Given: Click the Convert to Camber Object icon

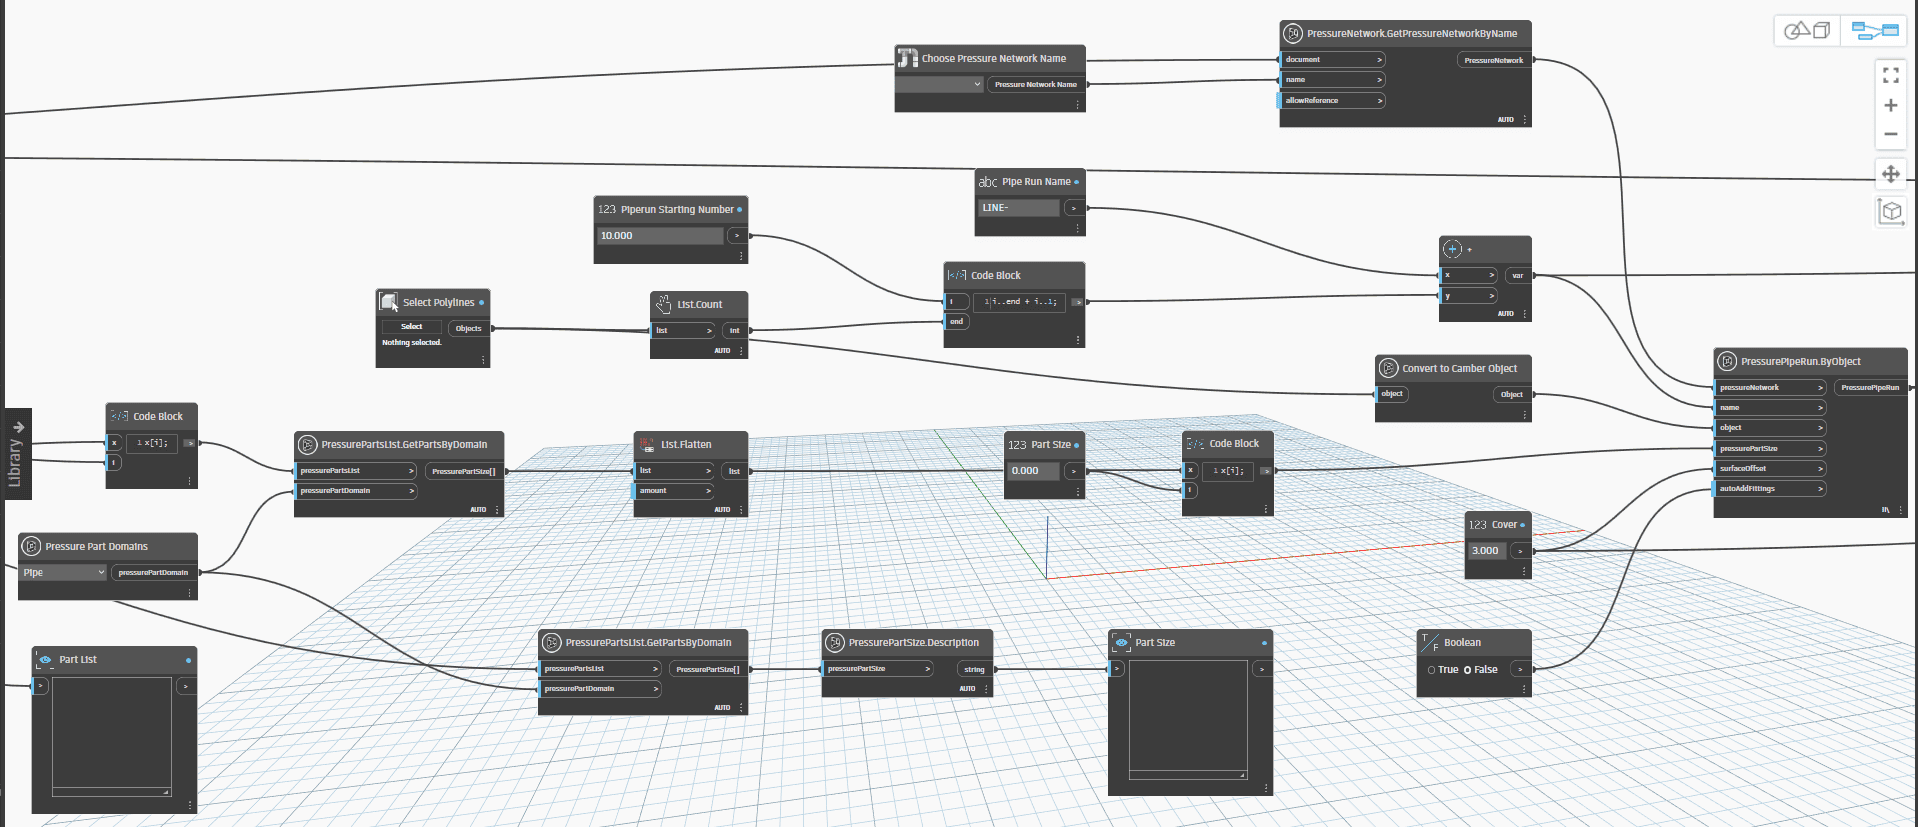Looking at the screenshot, I should tap(1388, 368).
